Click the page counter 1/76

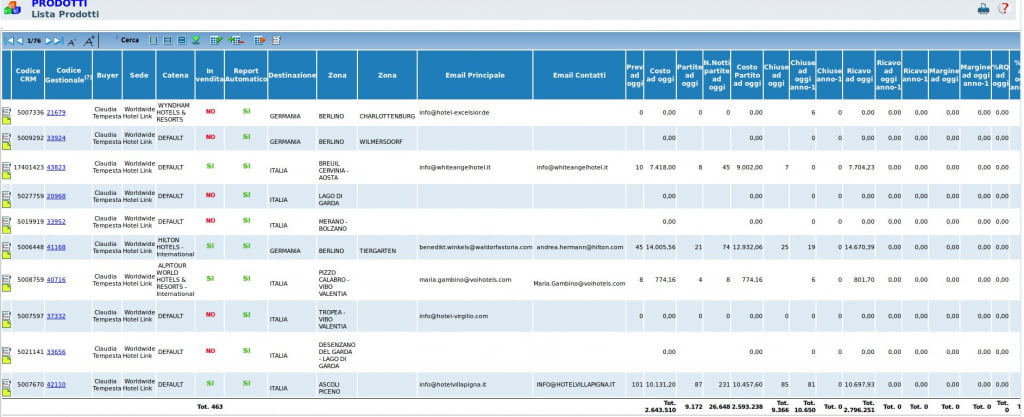pos(34,40)
